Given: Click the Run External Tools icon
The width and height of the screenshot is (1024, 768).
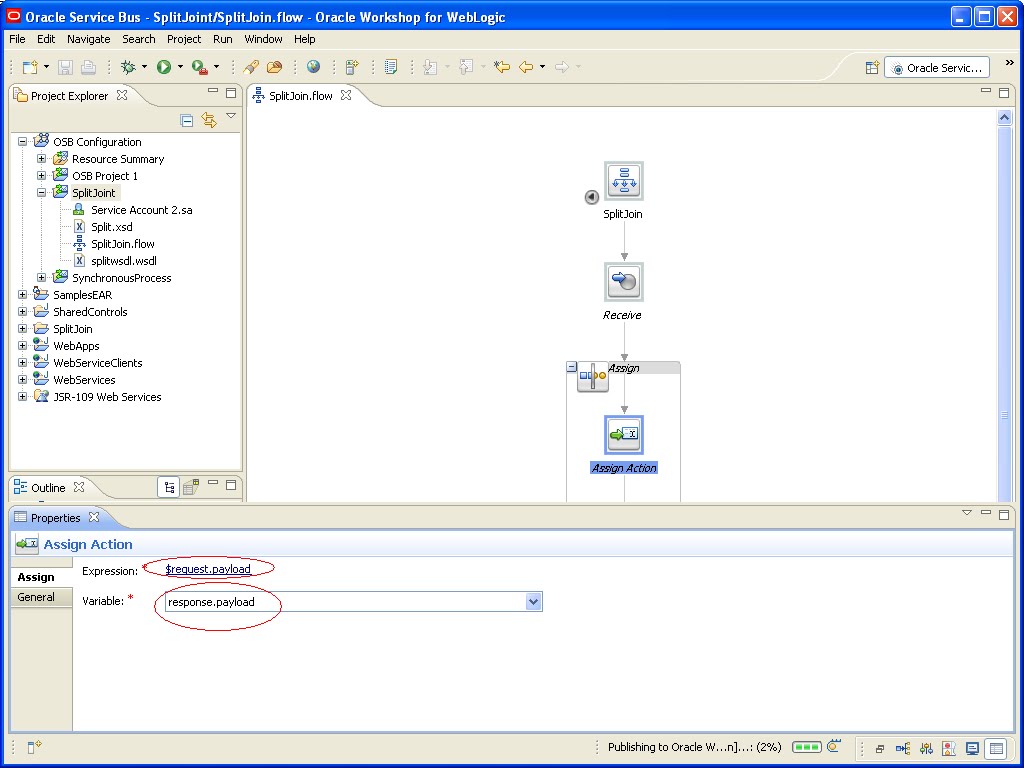Looking at the screenshot, I should [x=200, y=67].
